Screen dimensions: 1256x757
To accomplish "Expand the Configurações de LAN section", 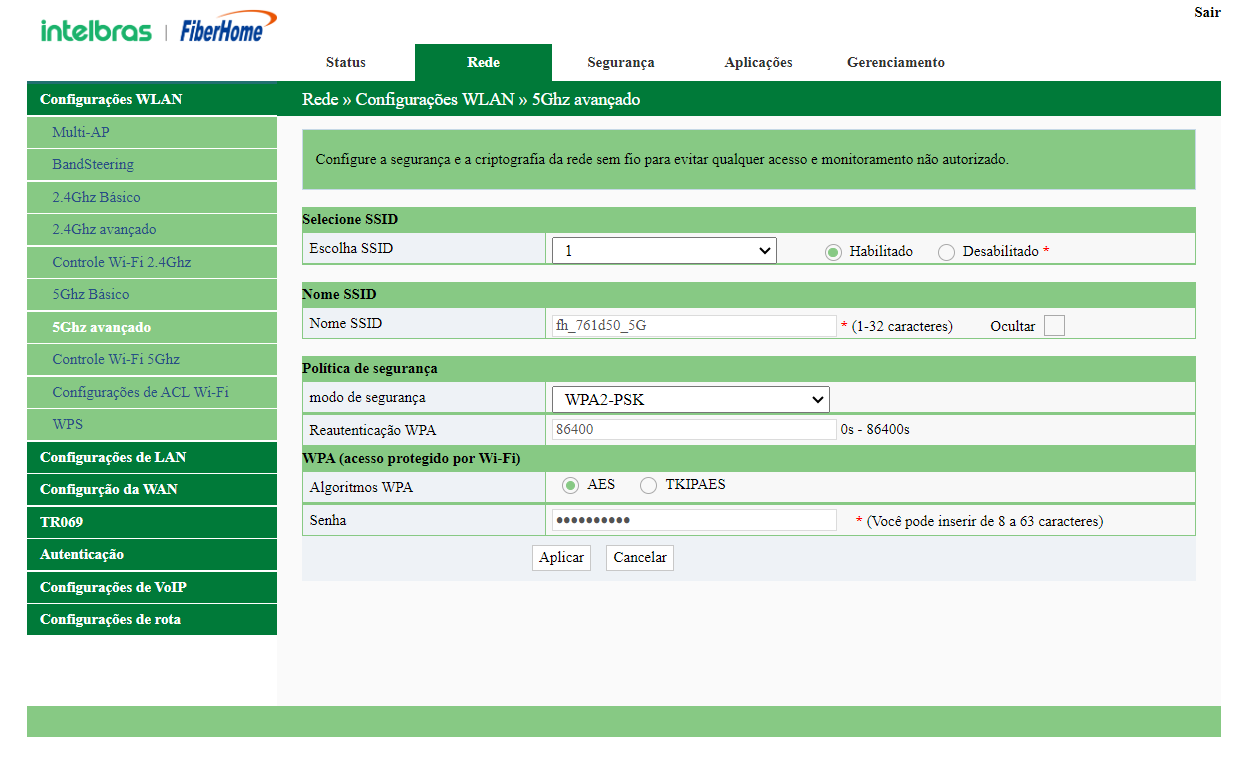I will tap(152, 457).
